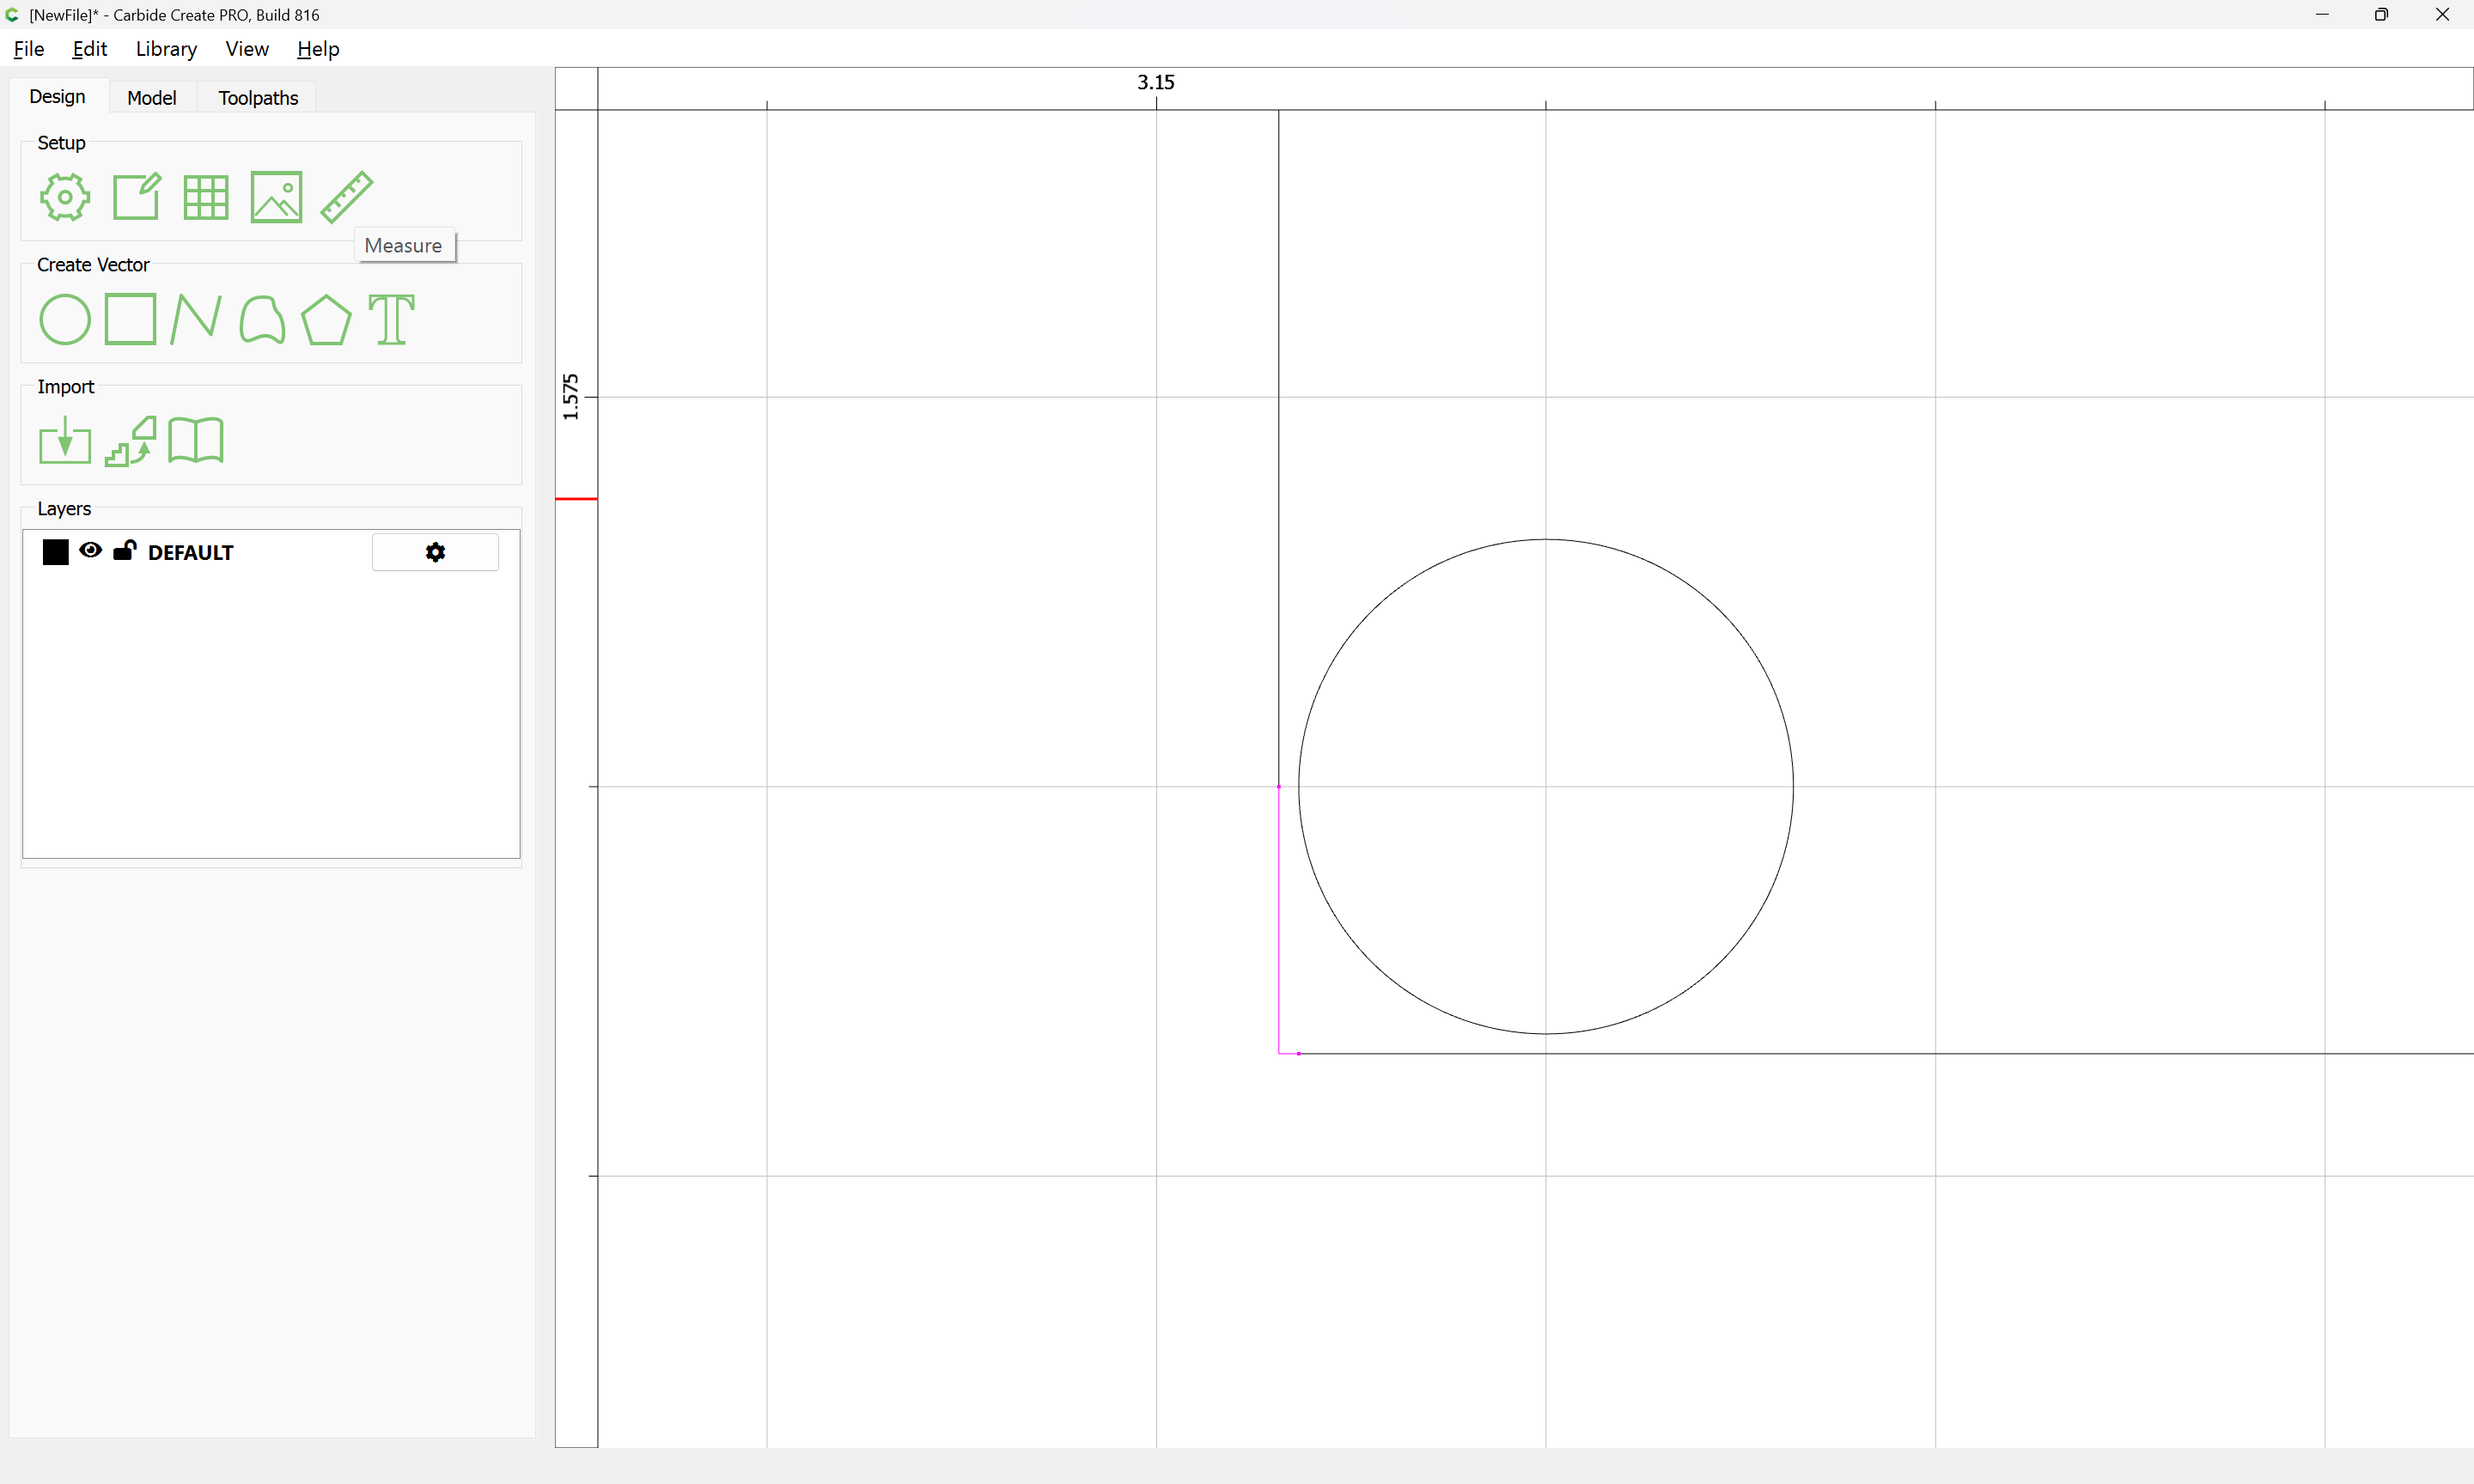Open the grid settings icon
This screenshot has height=1484, width=2474.
tap(206, 197)
